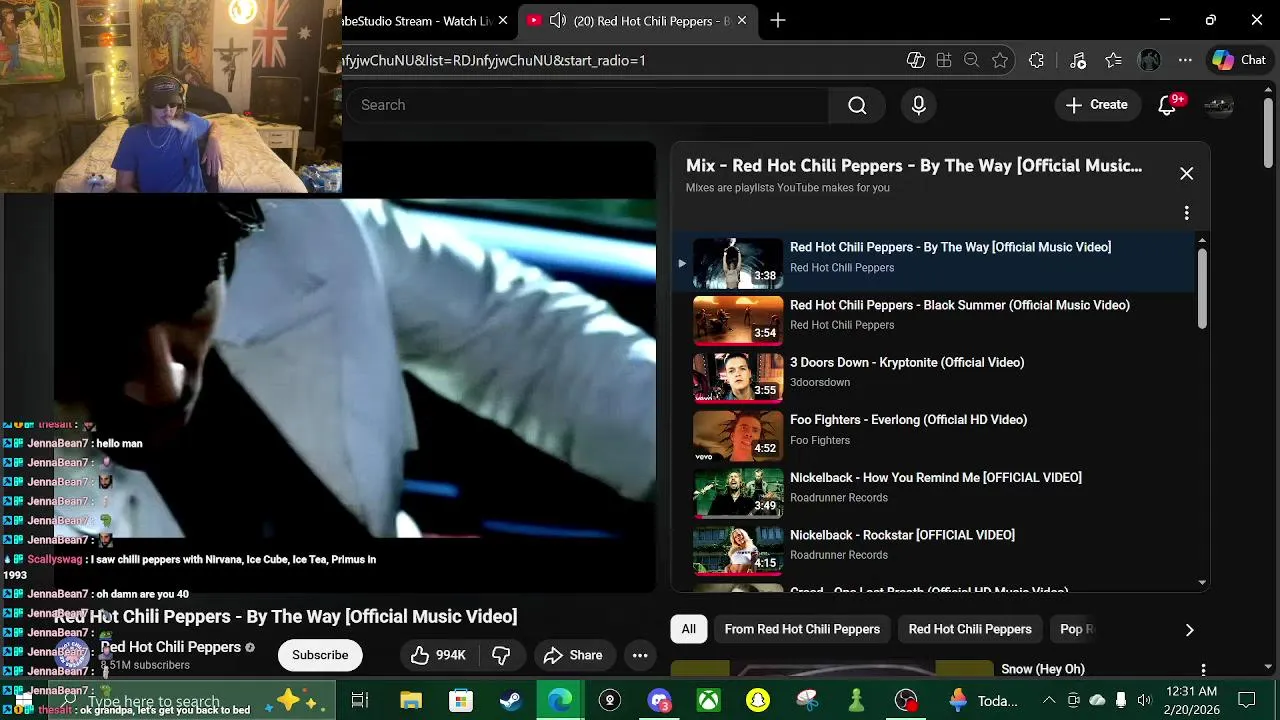This screenshot has width=1280, height=720.
Task: Click the zoom out magnifier in address bar
Action: click(971, 60)
